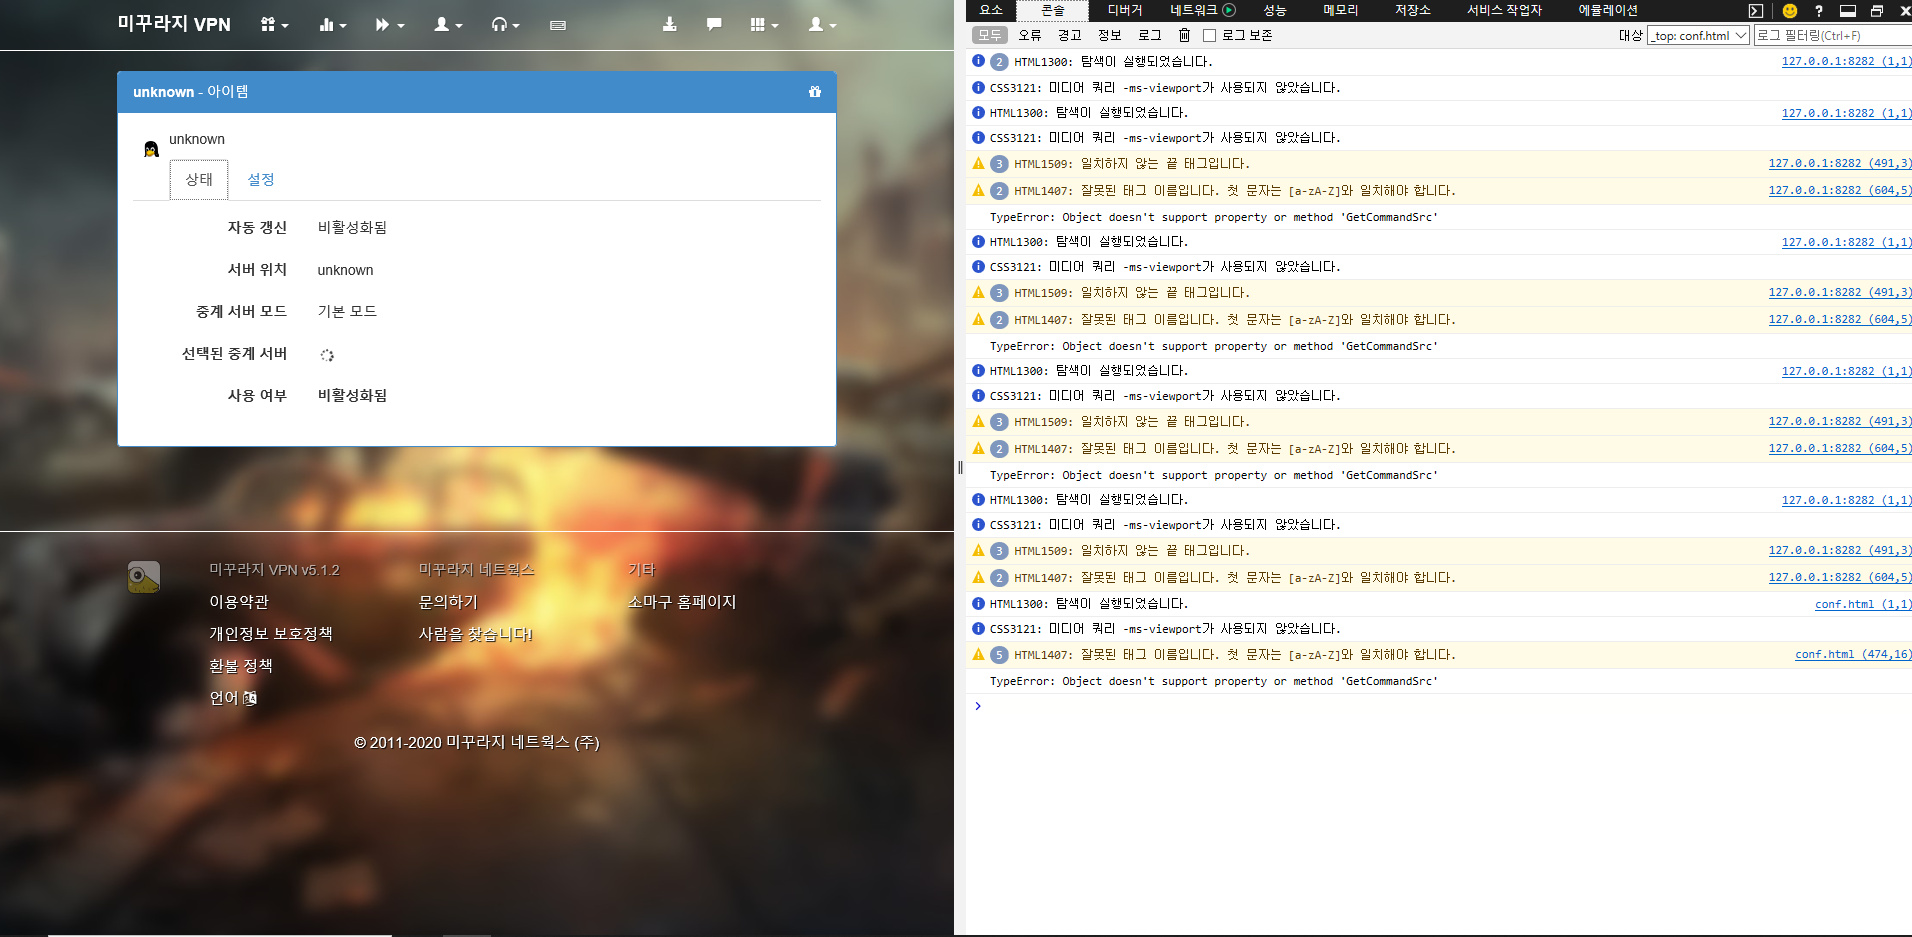Toggle the 로그 보존 checkbox
This screenshot has width=1912, height=937.
1209,36
